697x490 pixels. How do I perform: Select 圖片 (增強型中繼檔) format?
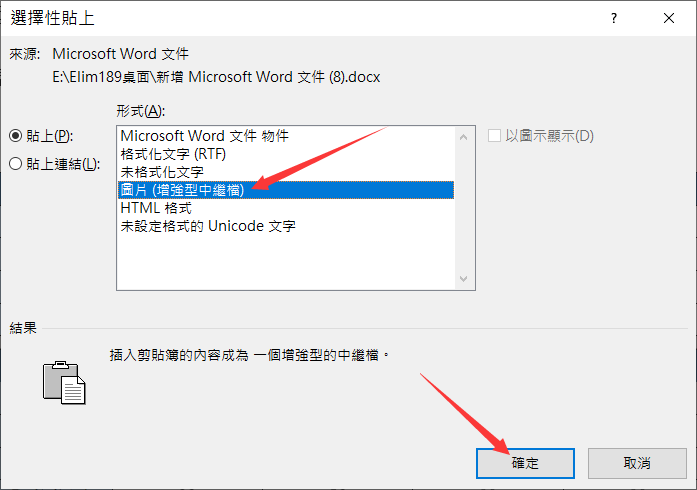[286, 190]
